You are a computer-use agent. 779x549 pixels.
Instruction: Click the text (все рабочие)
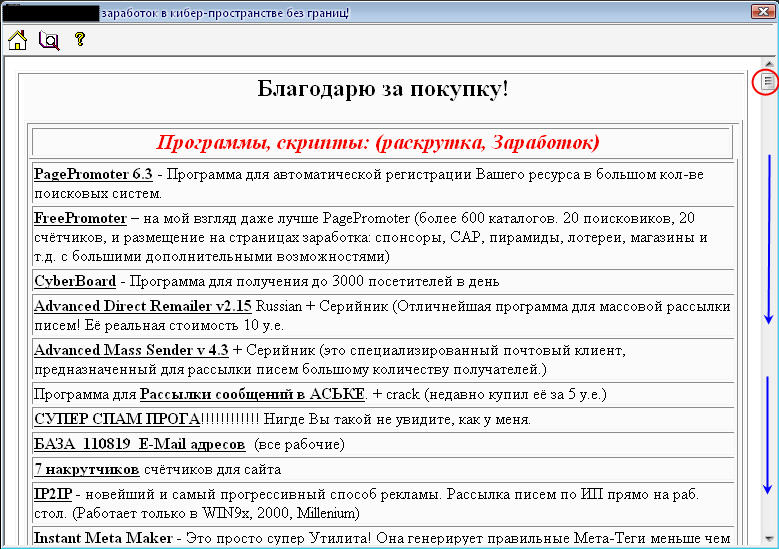(300, 444)
